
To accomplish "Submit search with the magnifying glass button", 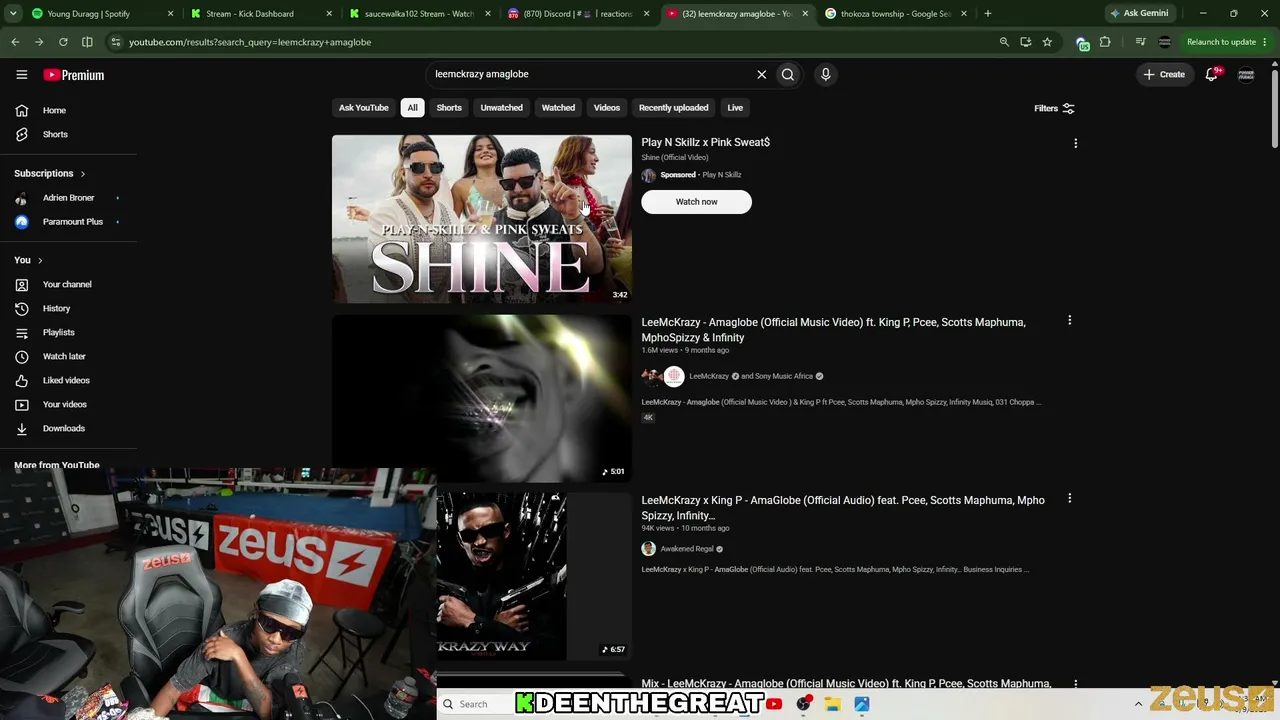I will [788, 74].
